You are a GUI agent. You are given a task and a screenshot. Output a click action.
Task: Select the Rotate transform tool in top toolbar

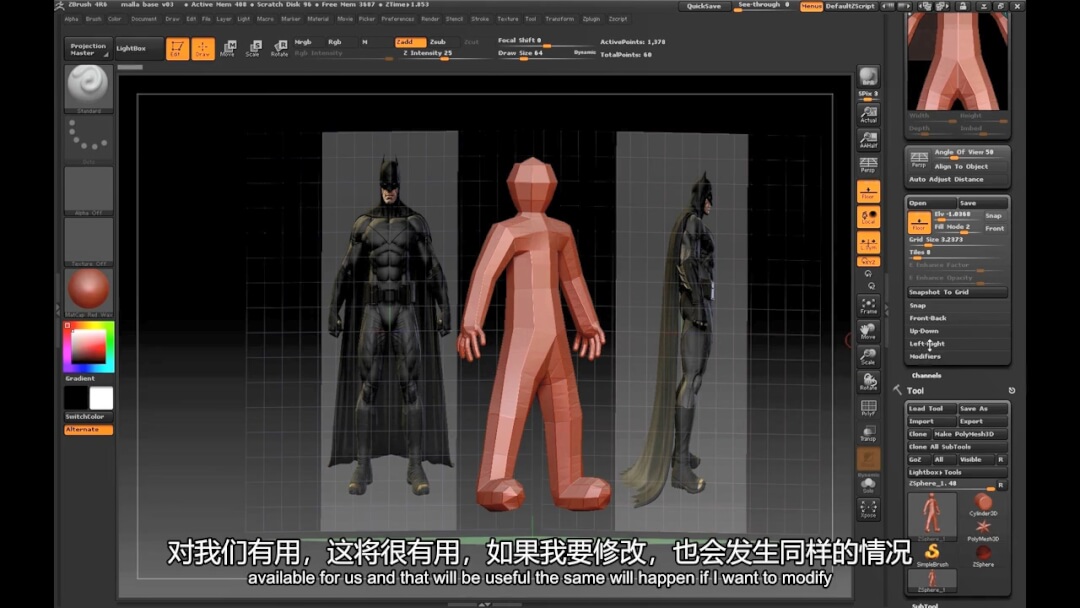point(279,48)
